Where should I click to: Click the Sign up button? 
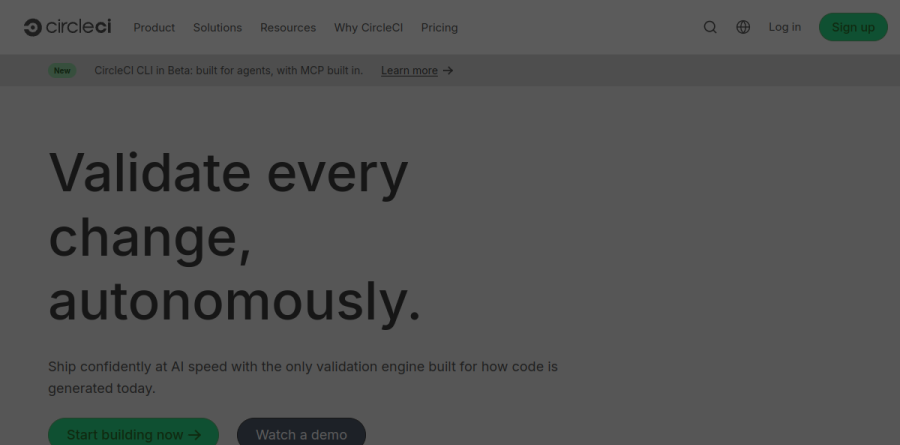coord(853,27)
